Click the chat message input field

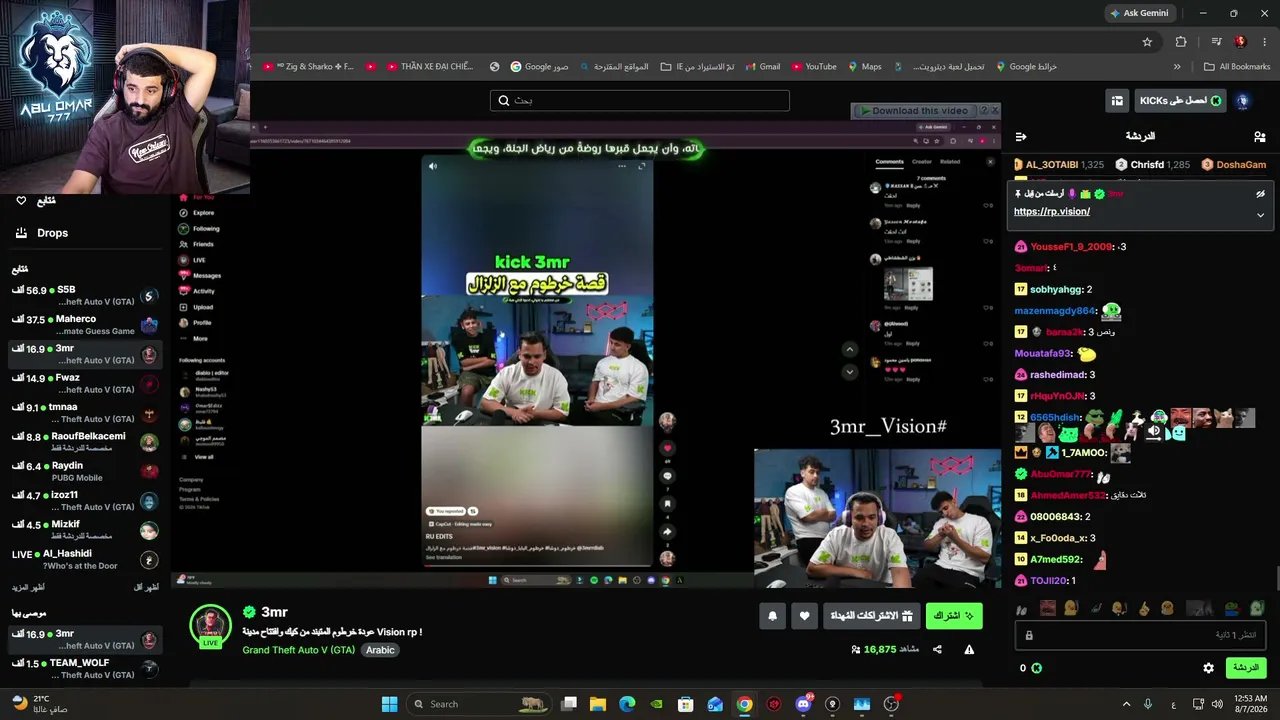1140,635
